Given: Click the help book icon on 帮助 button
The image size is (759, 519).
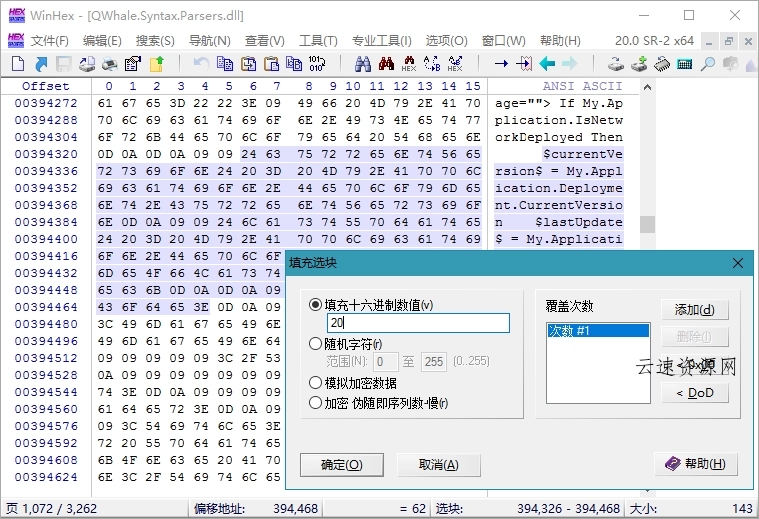Looking at the screenshot, I should pyautogui.click(x=672, y=464).
